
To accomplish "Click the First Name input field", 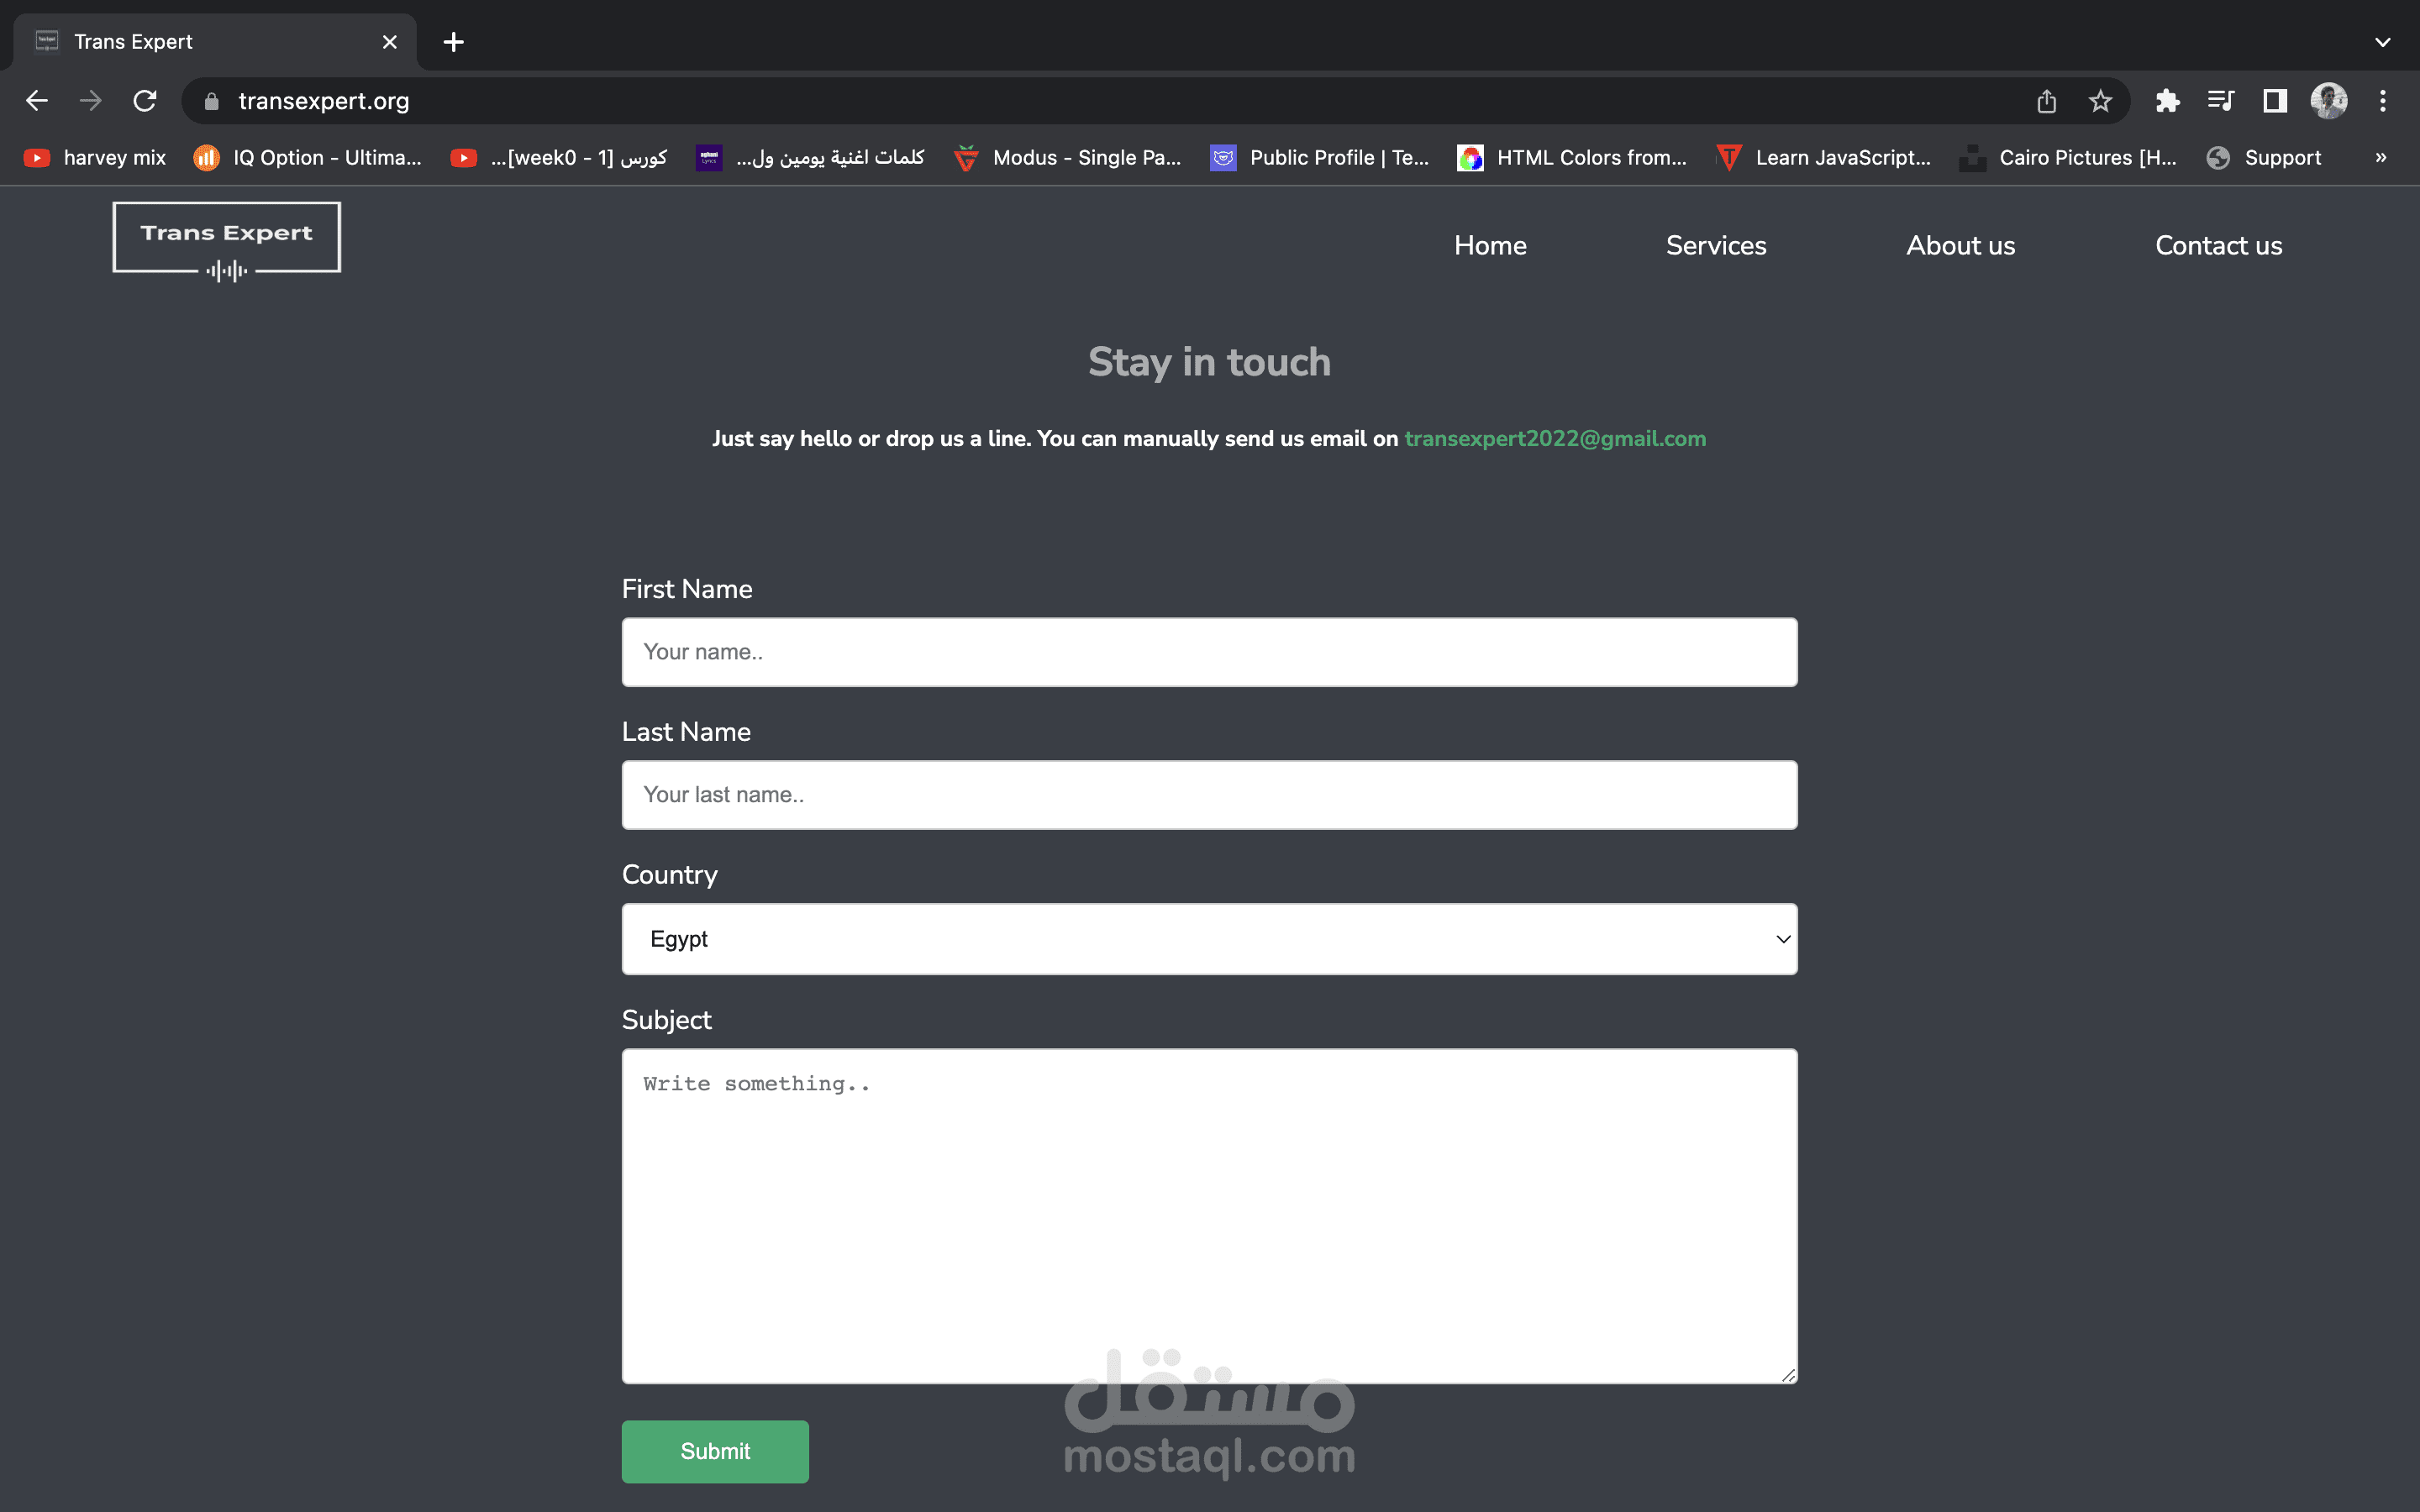I will point(1209,652).
